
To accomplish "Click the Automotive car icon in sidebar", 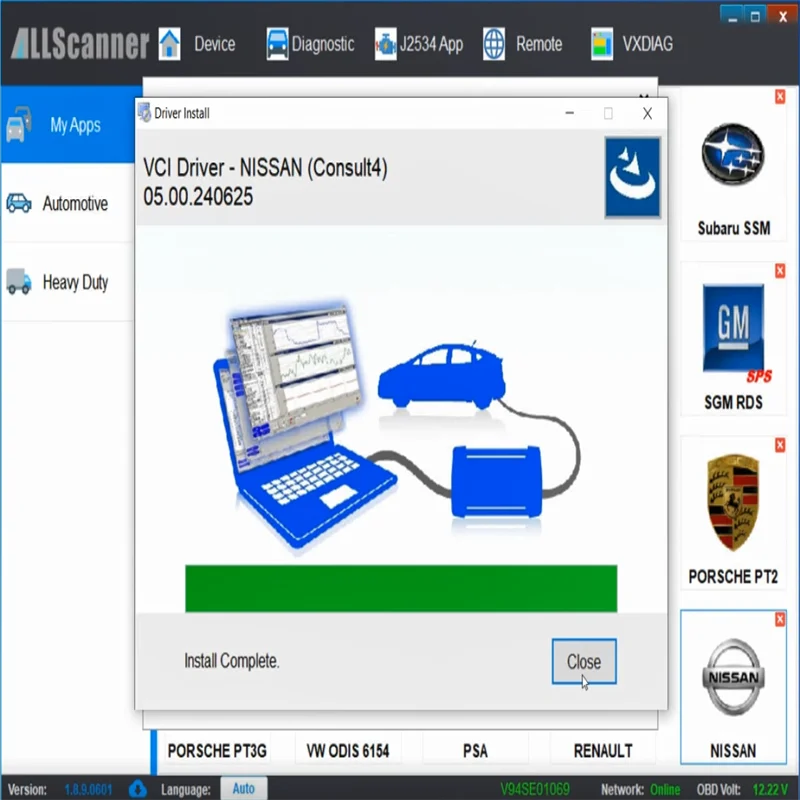I will (x=19, y=203).
